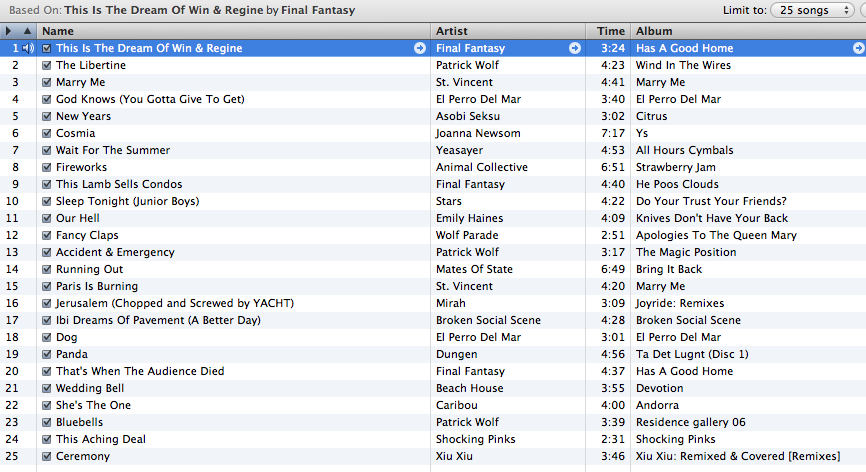This screenshot has width=866, height=472.
Task: Click album Apologies To The Queen Mary
Action: pos(716,235)
